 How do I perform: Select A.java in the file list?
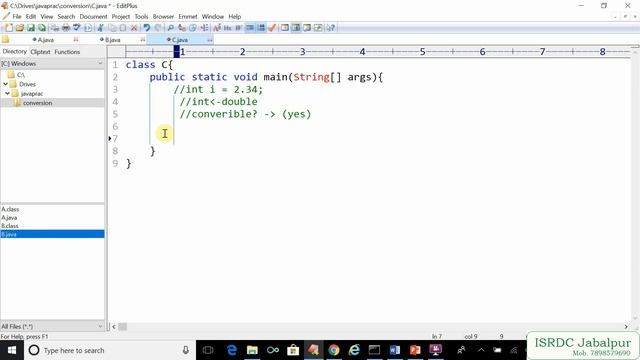pyautogui.click(x=9, y=218)
